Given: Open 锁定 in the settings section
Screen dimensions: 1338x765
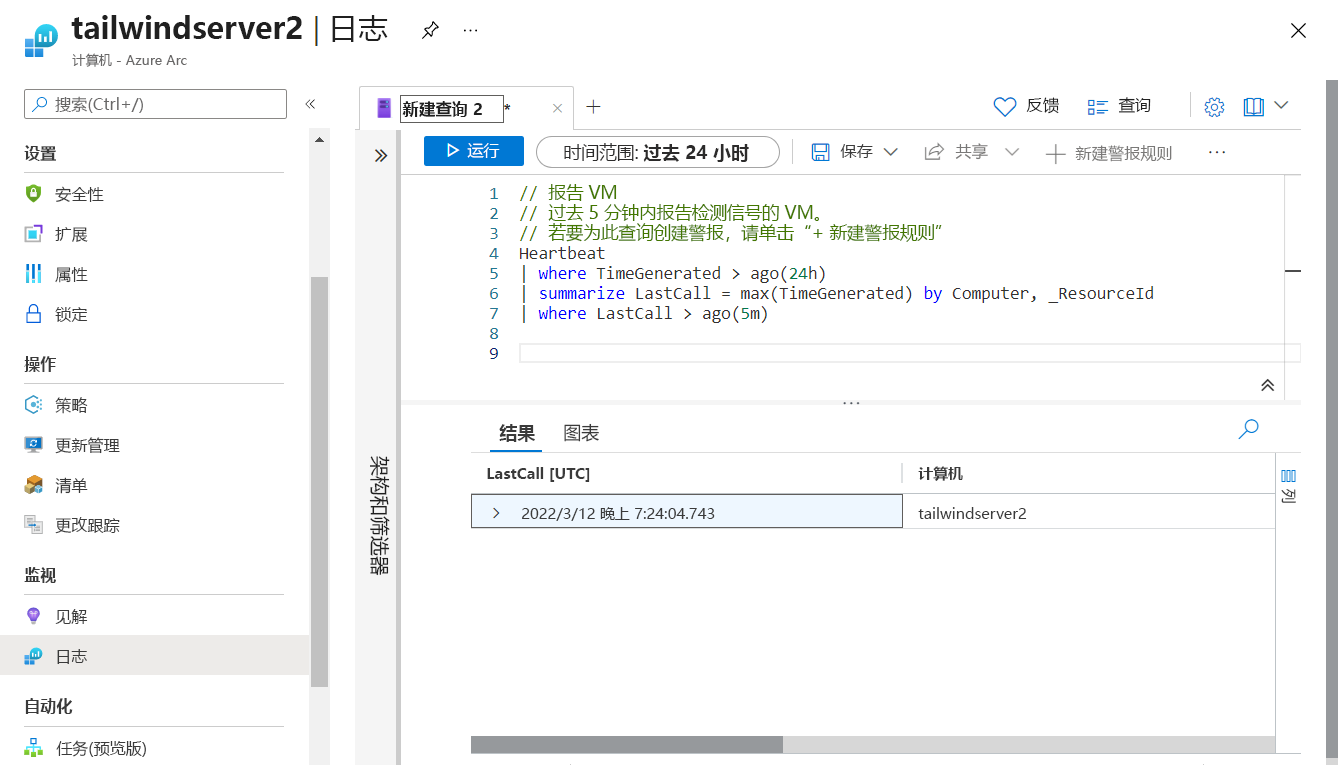Looking at the screenshot, I should pos(71,314).
